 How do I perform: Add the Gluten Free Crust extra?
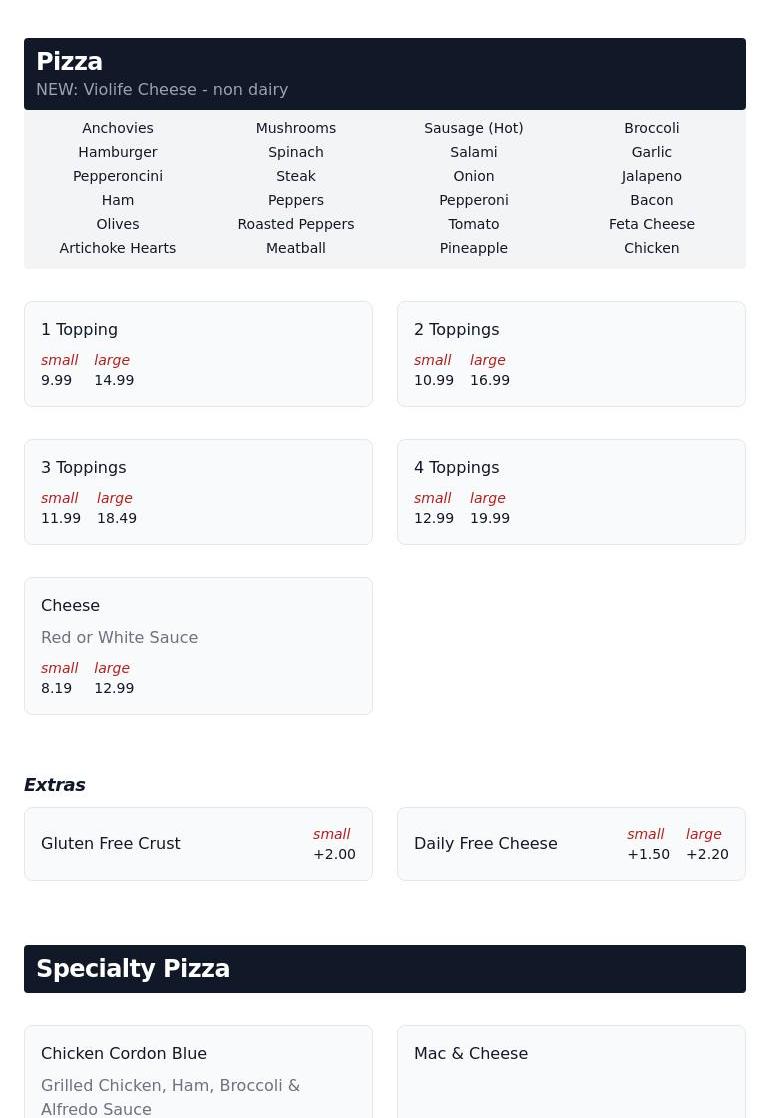coord(198,844)
